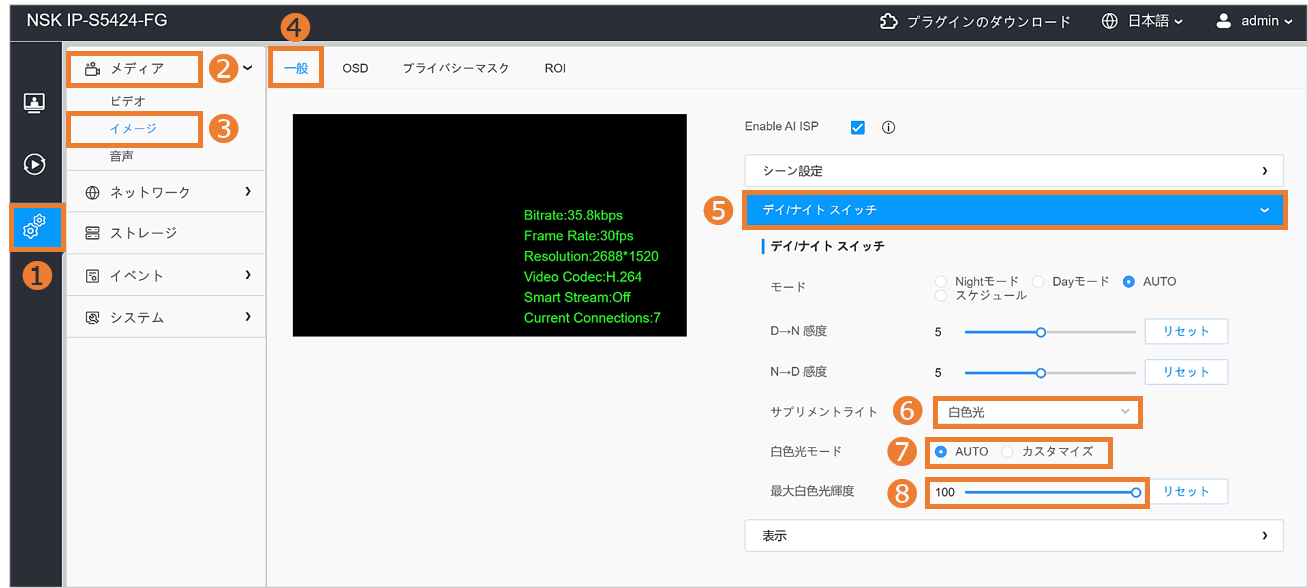Open live view monitor icon in sidebar
The height and width of the screenshot is (588, 1308).
(34, 103)
